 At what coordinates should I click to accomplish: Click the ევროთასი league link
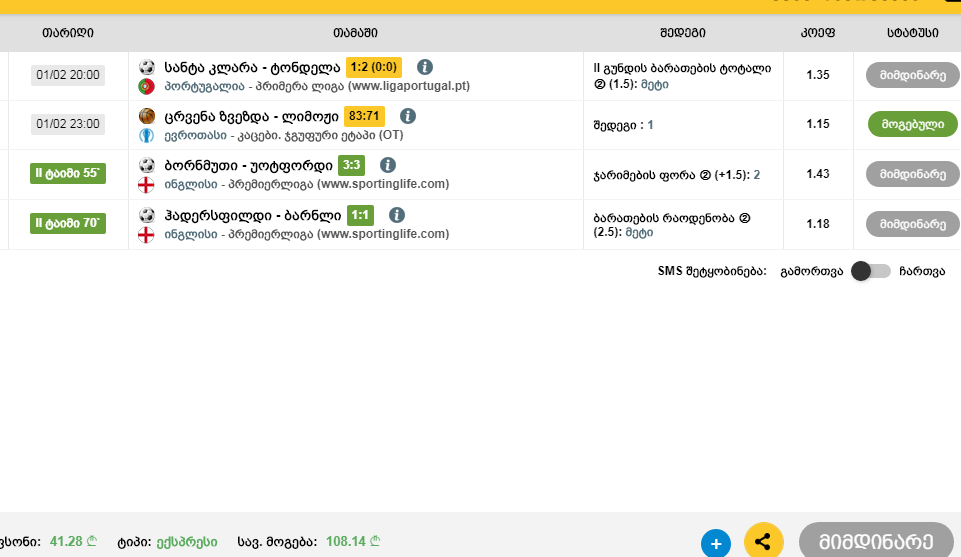[x=196, y=135]
